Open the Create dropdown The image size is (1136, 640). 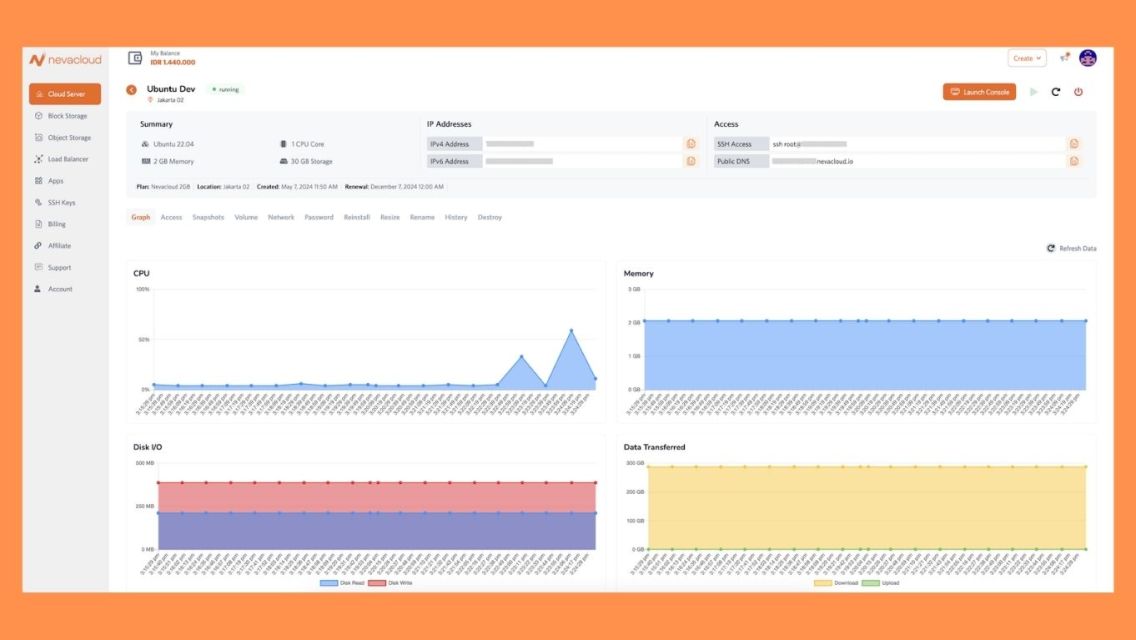(1027, 58)
